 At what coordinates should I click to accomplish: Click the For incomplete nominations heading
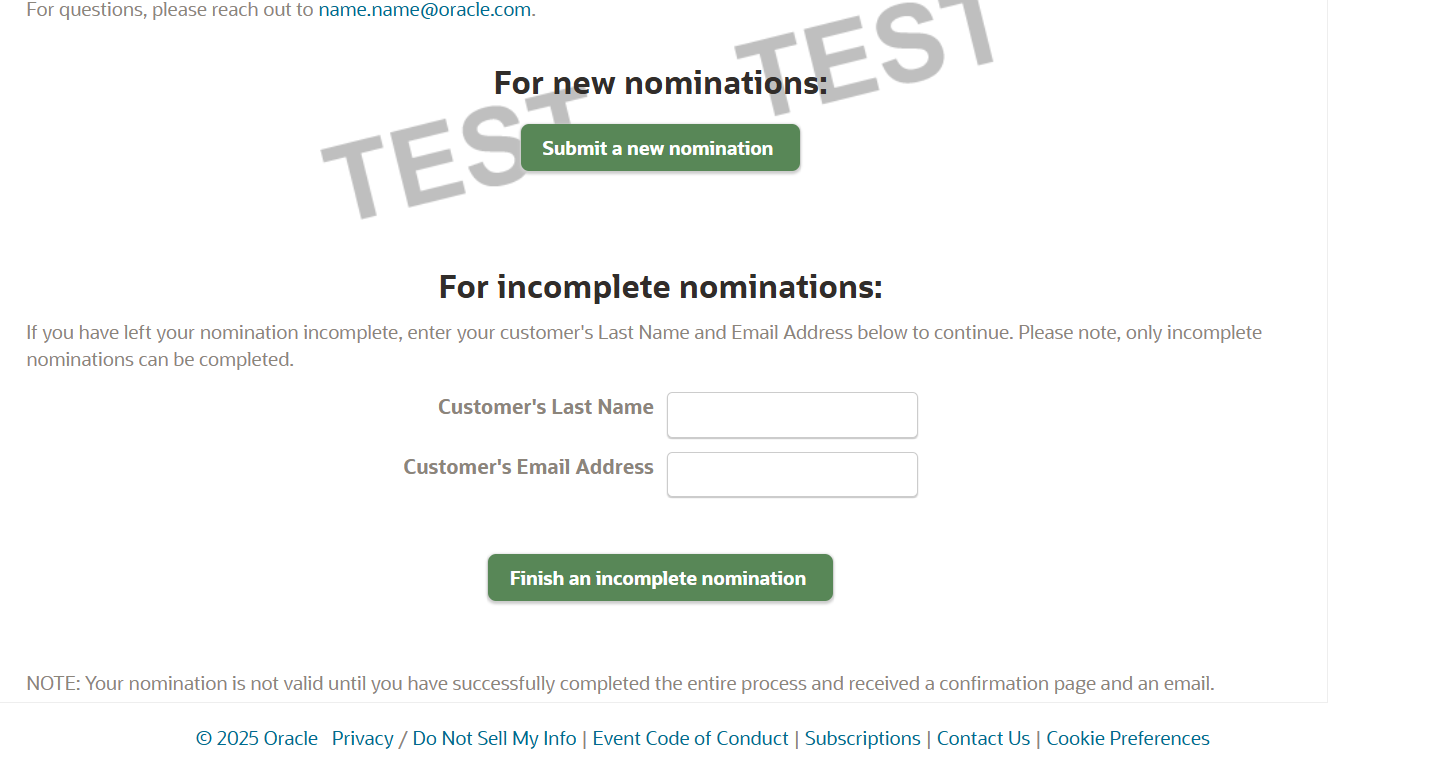coord(660,288)
